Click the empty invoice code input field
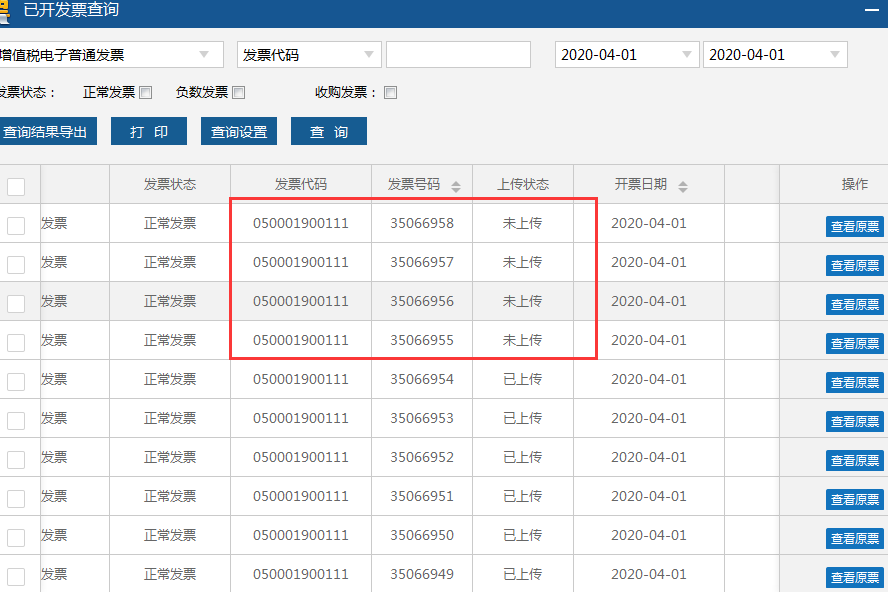This screenshot has height=592, width=888. pyautogui.click(x=459, y=54)
